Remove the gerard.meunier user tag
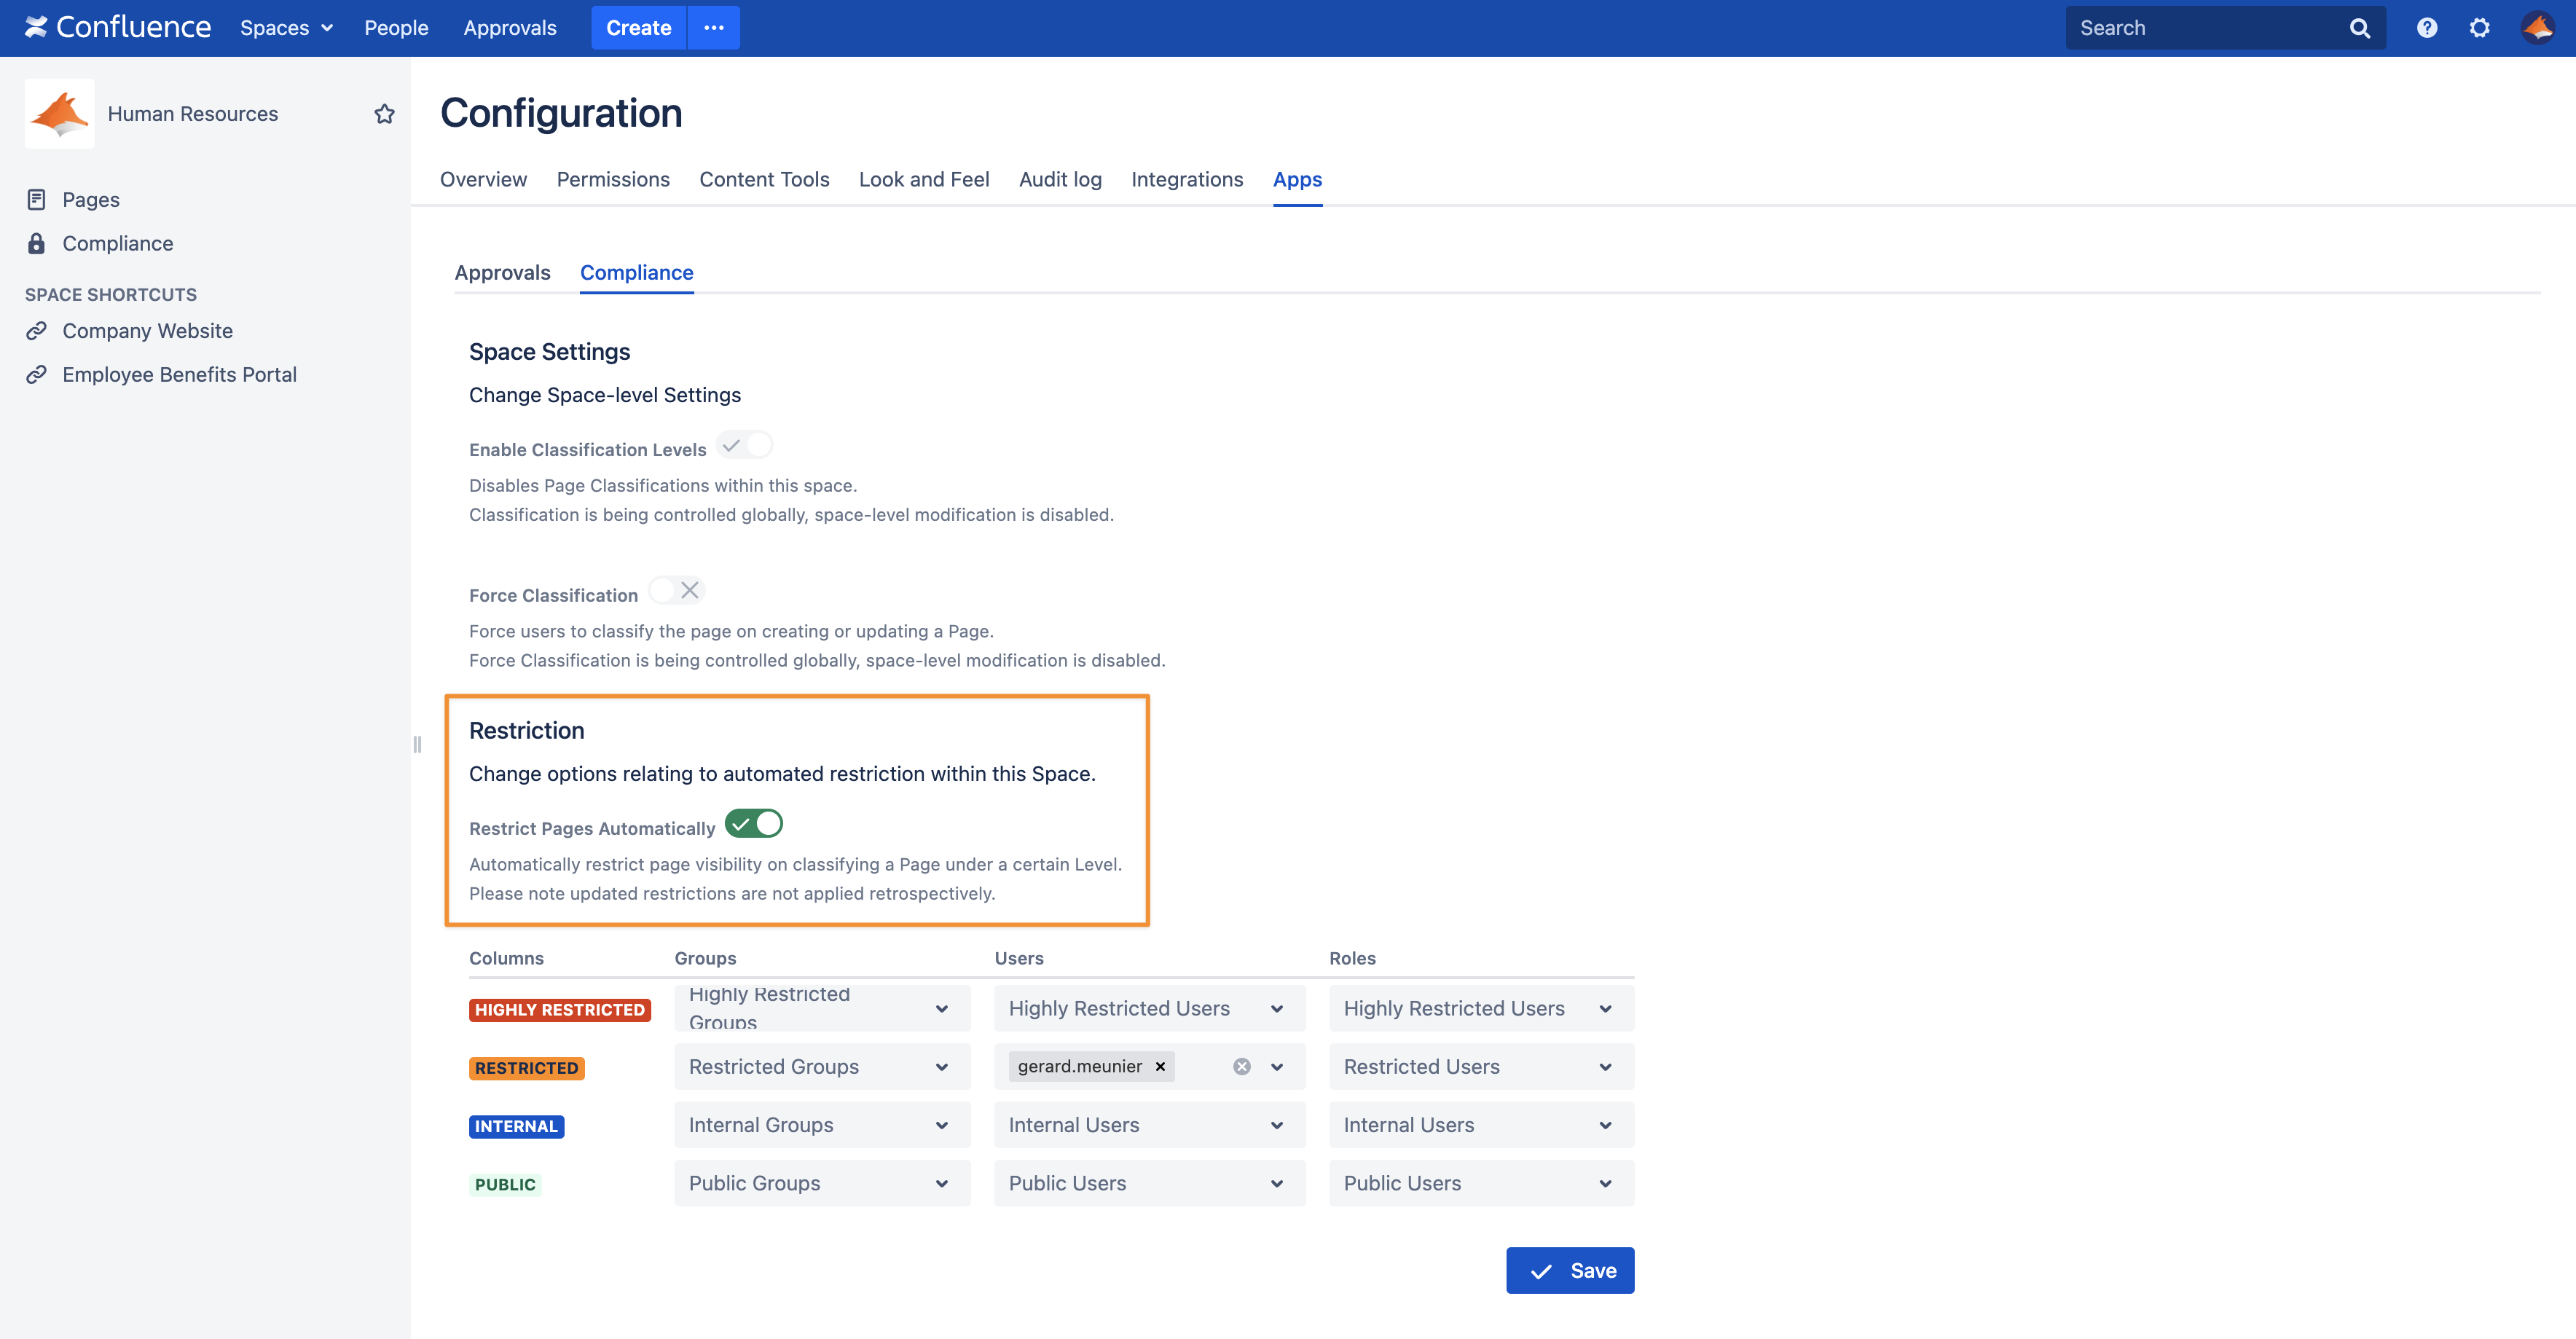 pos(1160,1067)
